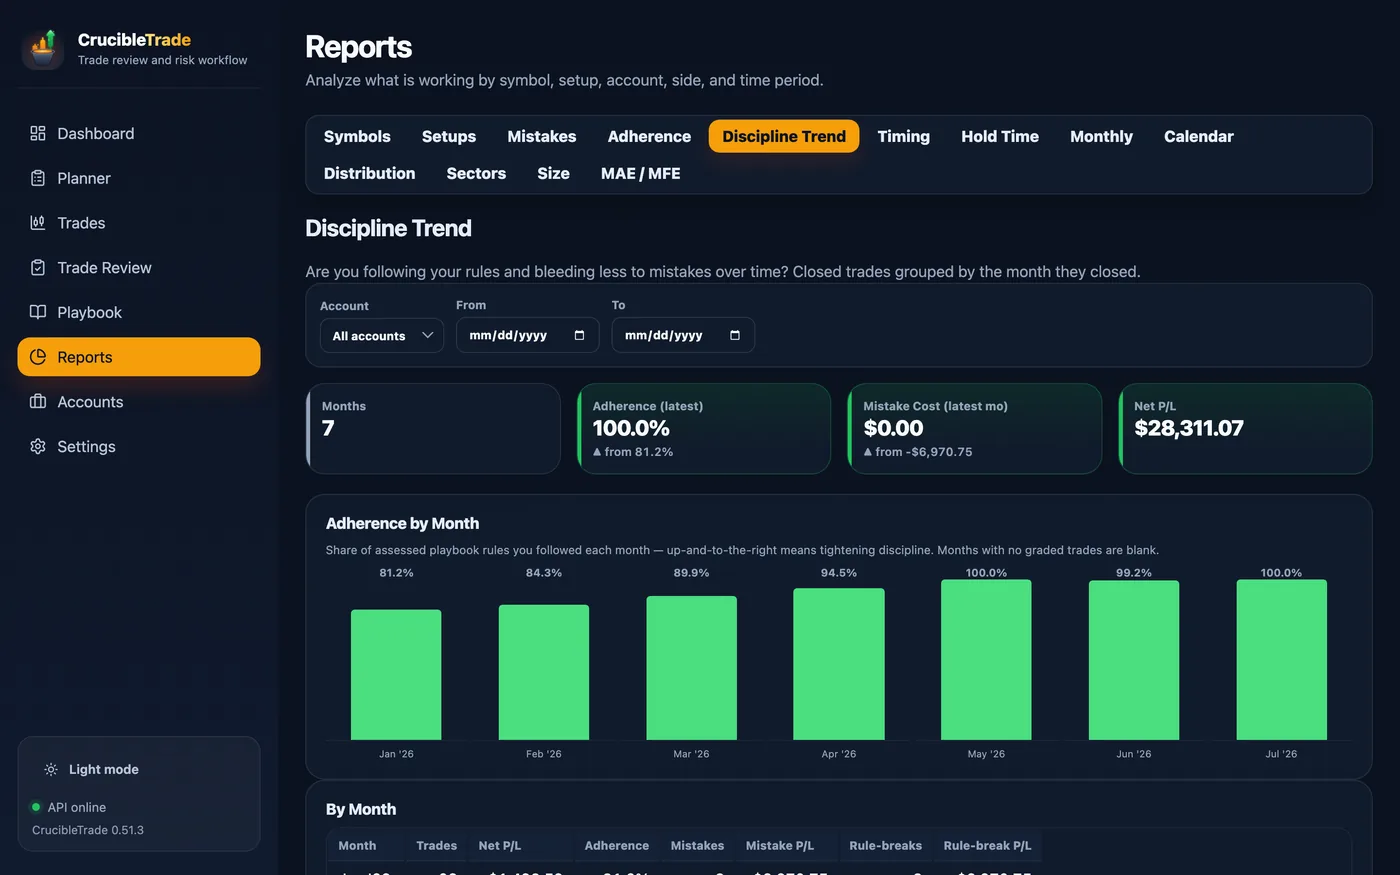Viewport: 1400px width, 875px height.
Task: Click the Rule-break P/L column header
Action: 987,846
